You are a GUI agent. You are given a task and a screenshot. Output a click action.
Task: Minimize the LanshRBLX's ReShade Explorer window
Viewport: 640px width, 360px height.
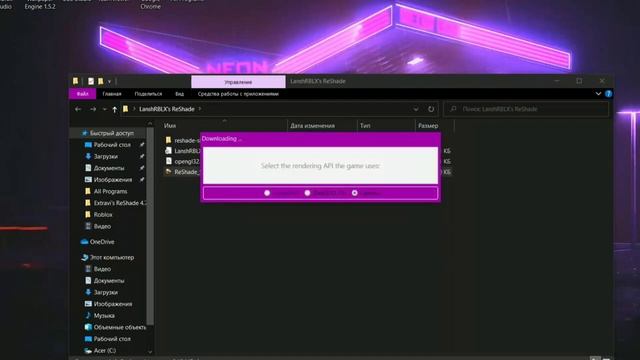pyautogui.click(x=556, y=81)
